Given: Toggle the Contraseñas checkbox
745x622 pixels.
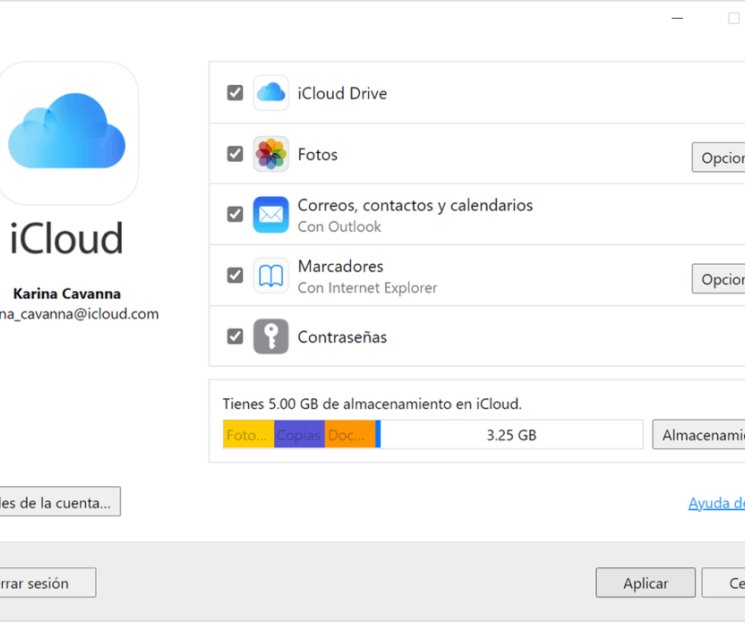Looking at the screenshot, I should [x=235, y=336].
